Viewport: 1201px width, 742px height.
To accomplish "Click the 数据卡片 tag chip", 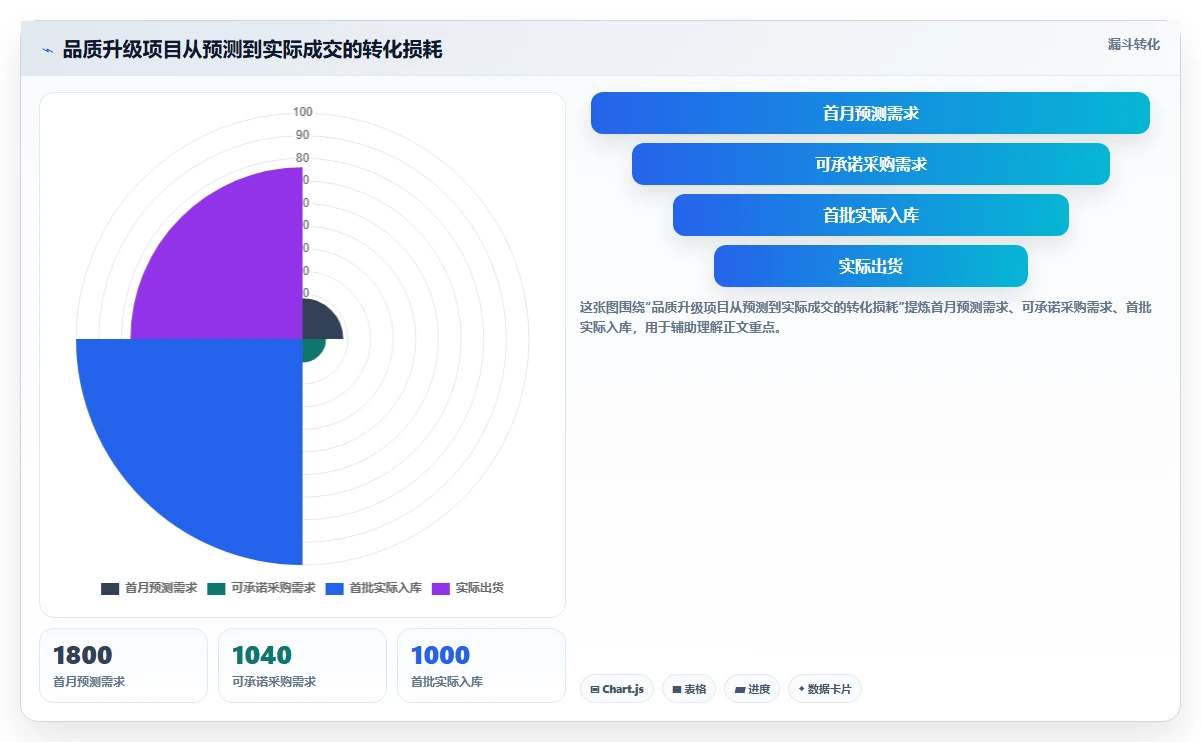I will tap(825, 689).
